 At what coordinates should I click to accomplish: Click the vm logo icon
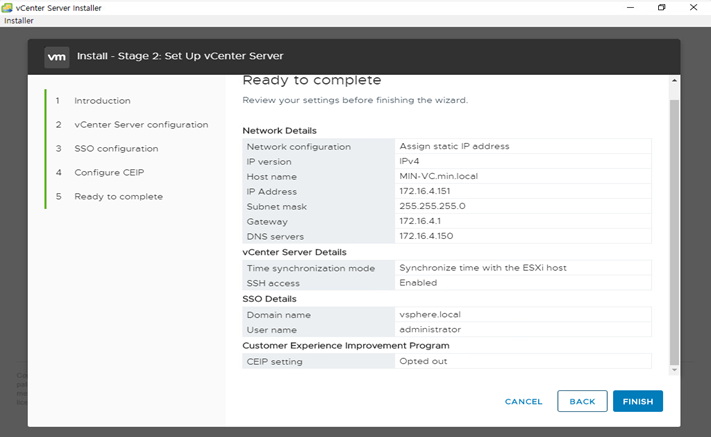[57, 57]
